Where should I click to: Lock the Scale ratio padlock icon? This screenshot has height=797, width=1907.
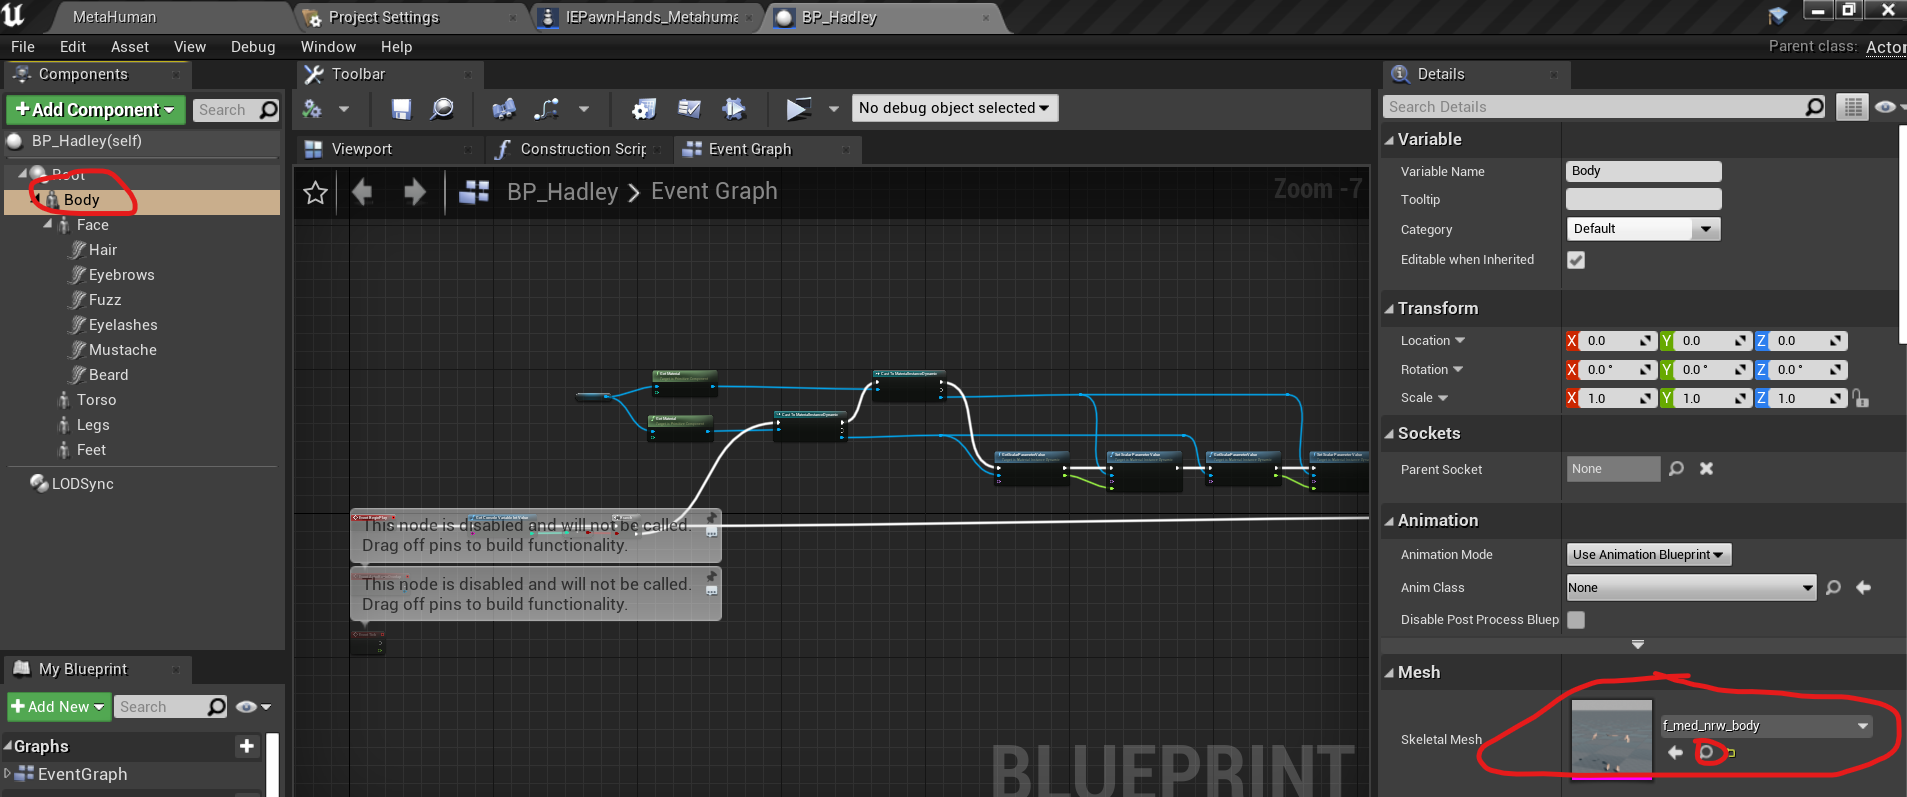coord(1860,398)
